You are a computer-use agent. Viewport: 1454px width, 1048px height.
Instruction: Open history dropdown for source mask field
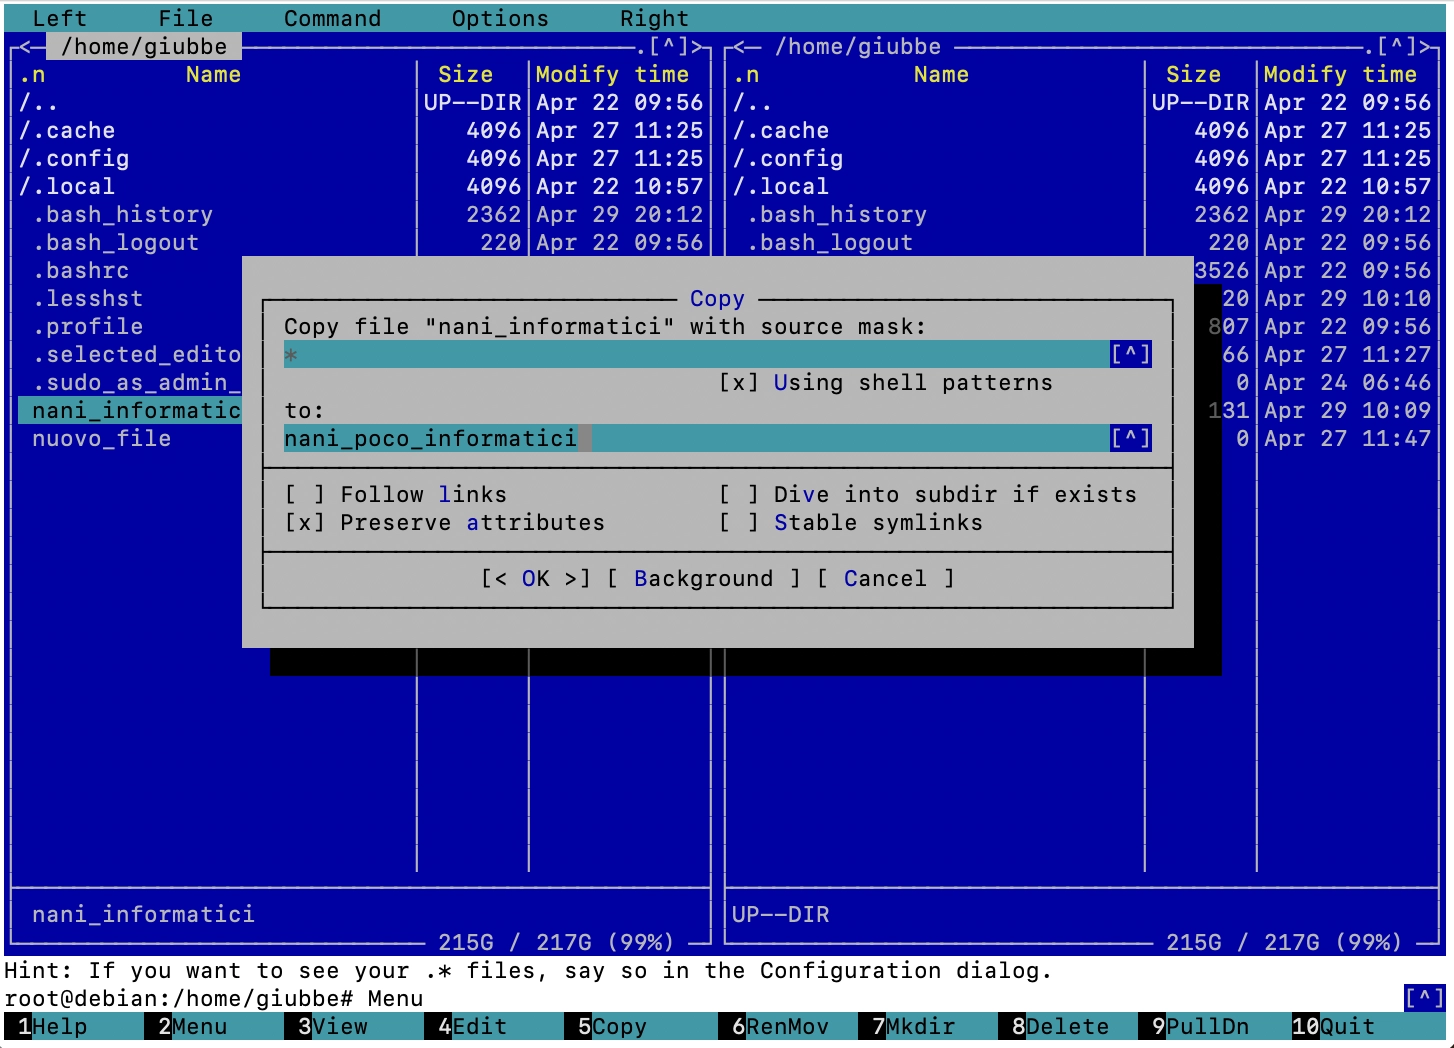pos(1130,354)
